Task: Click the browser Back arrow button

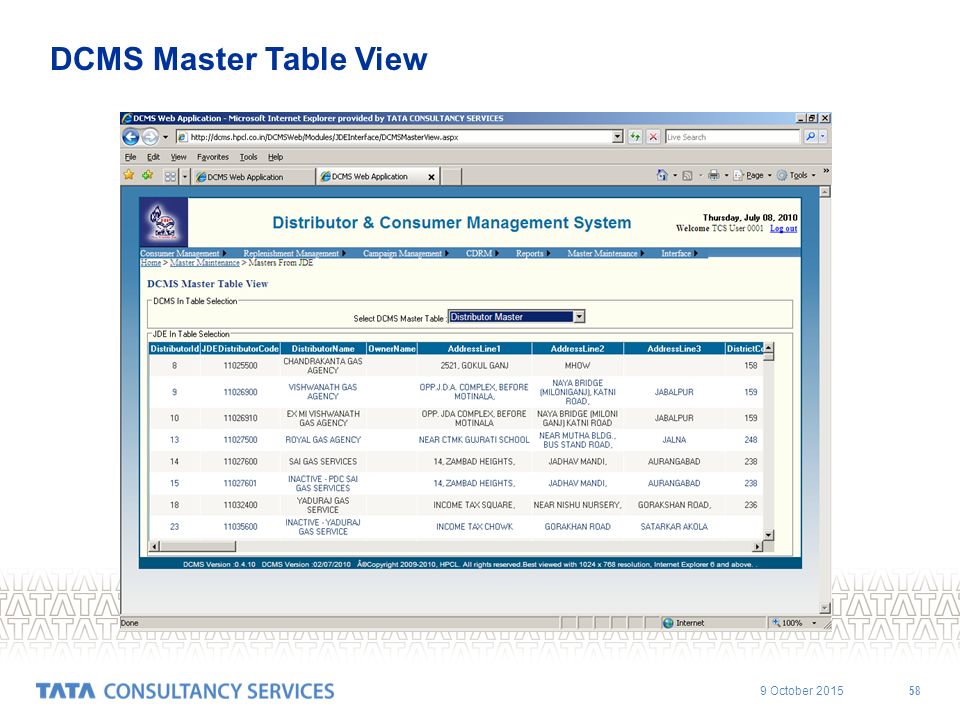Action: pos(131,137)
